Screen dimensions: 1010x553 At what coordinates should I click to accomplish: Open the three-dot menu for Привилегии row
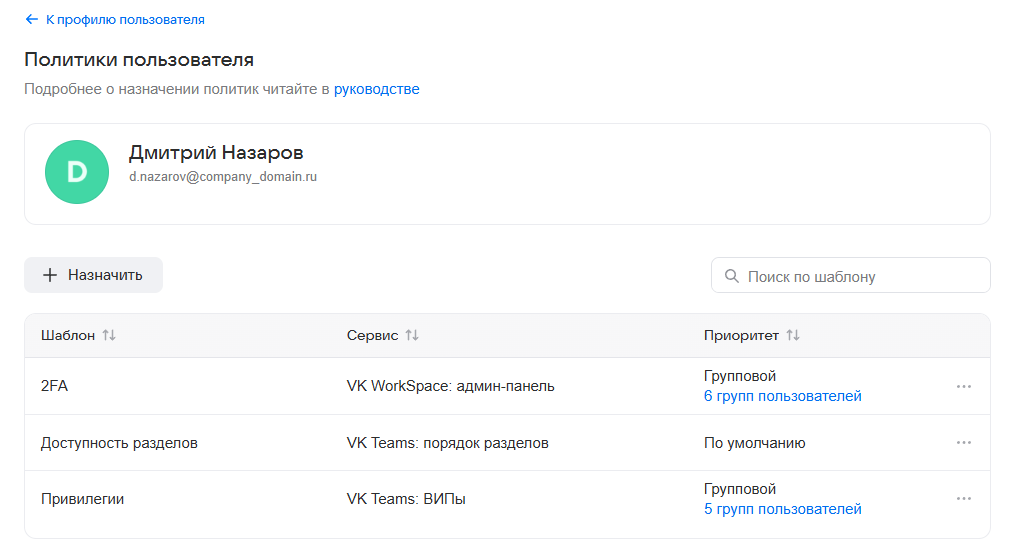coord(963,499)
